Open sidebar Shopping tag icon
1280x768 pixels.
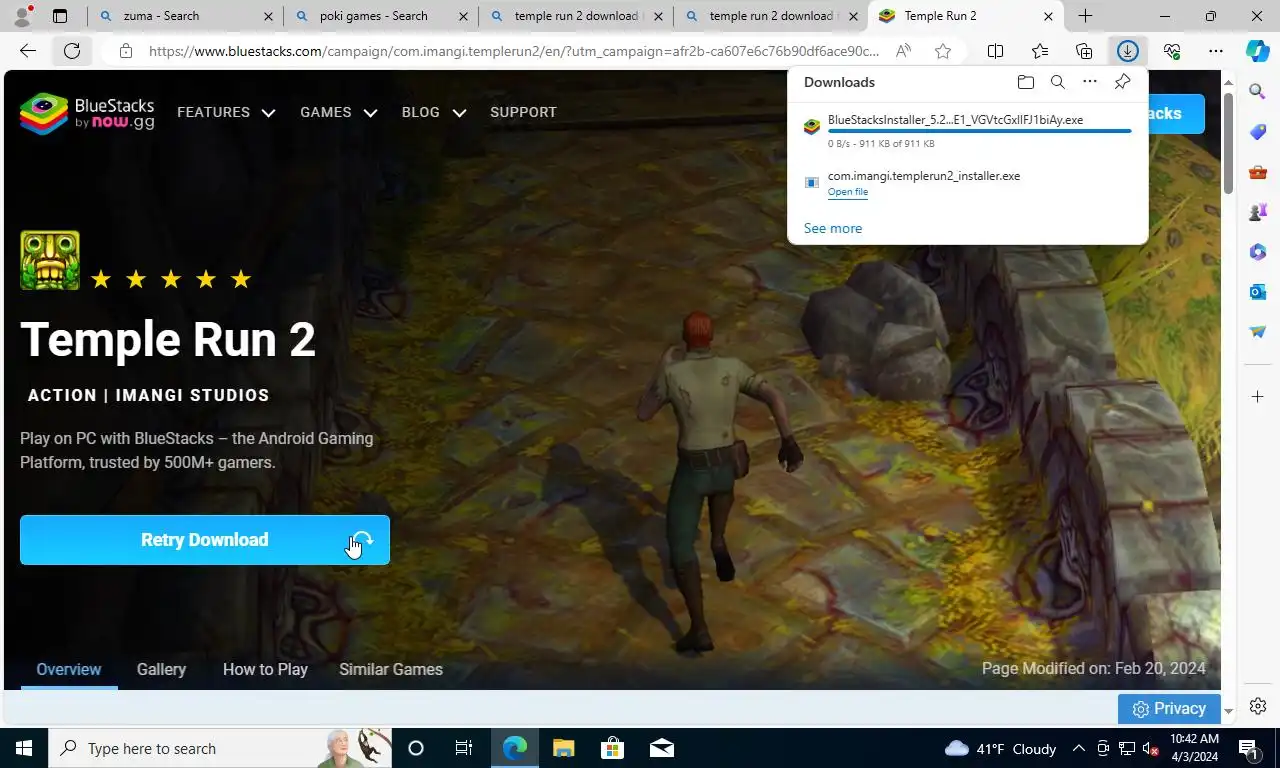tap(1258, 132)
